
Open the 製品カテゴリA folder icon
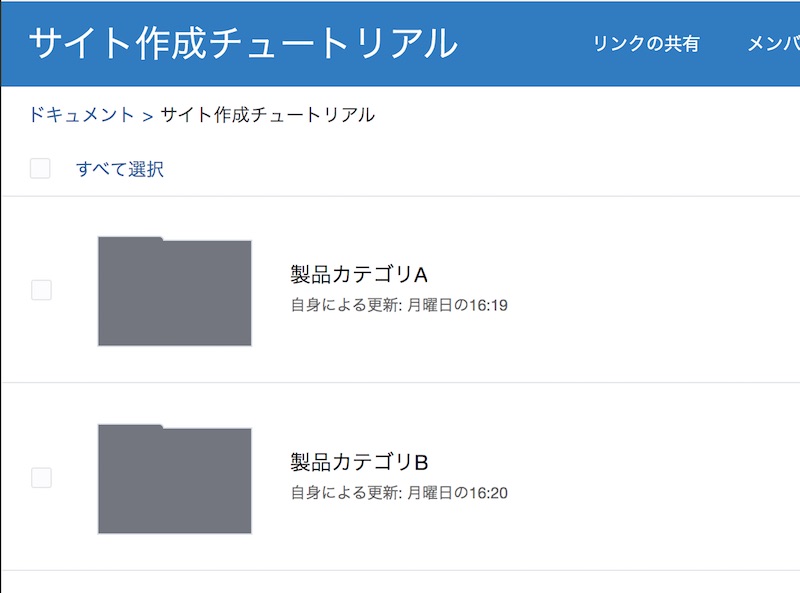(174, 292)
